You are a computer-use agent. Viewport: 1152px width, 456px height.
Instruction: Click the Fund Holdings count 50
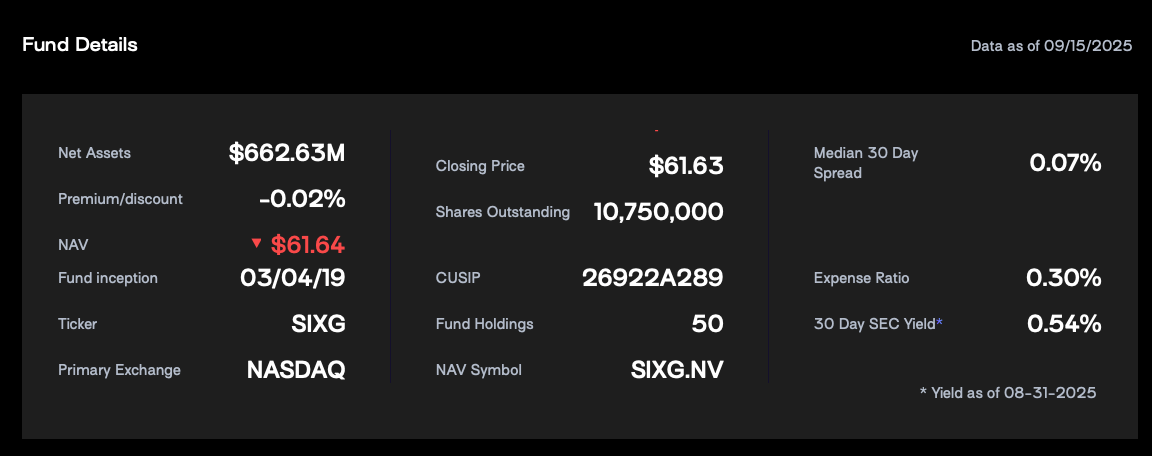pos(708,324)
